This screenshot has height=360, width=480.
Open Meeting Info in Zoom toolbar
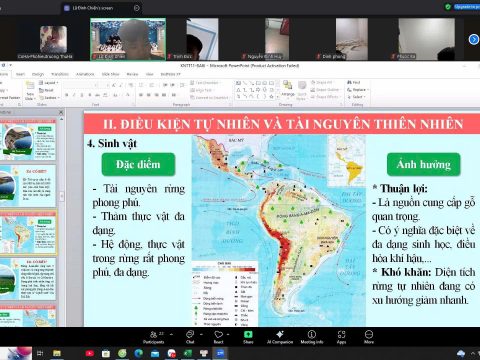[312, 337]
